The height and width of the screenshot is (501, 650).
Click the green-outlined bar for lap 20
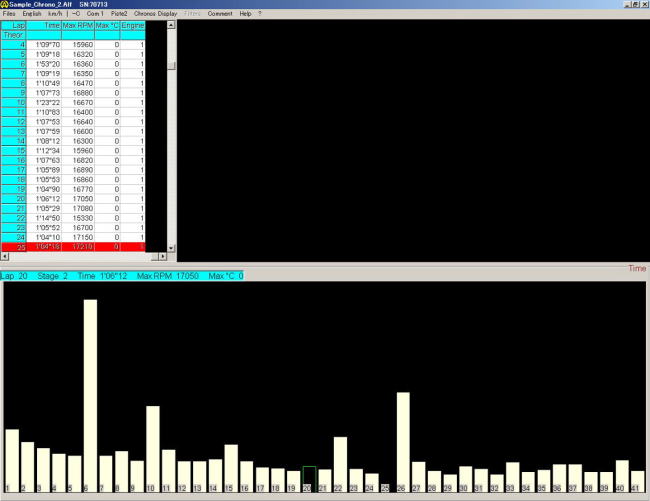point(309,479)
